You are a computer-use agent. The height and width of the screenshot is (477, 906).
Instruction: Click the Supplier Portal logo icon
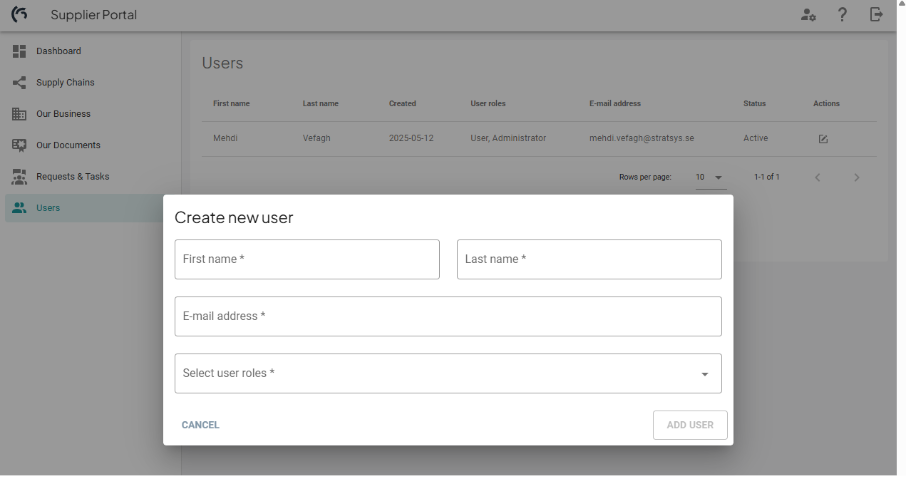point(19,15)
